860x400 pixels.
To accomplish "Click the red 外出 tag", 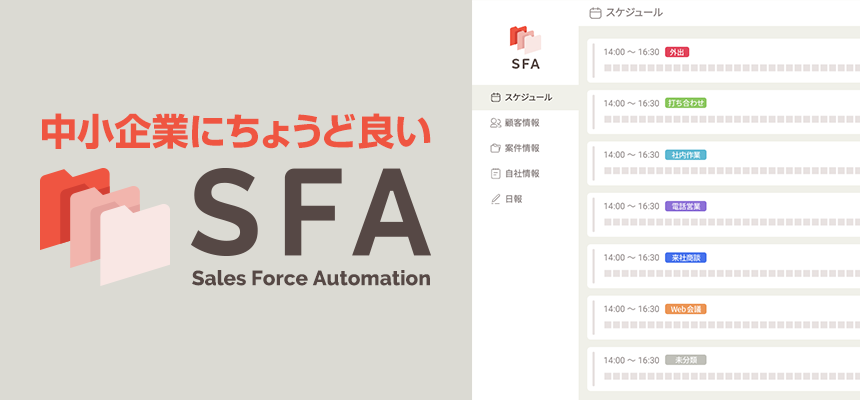I will click(677, 52).
